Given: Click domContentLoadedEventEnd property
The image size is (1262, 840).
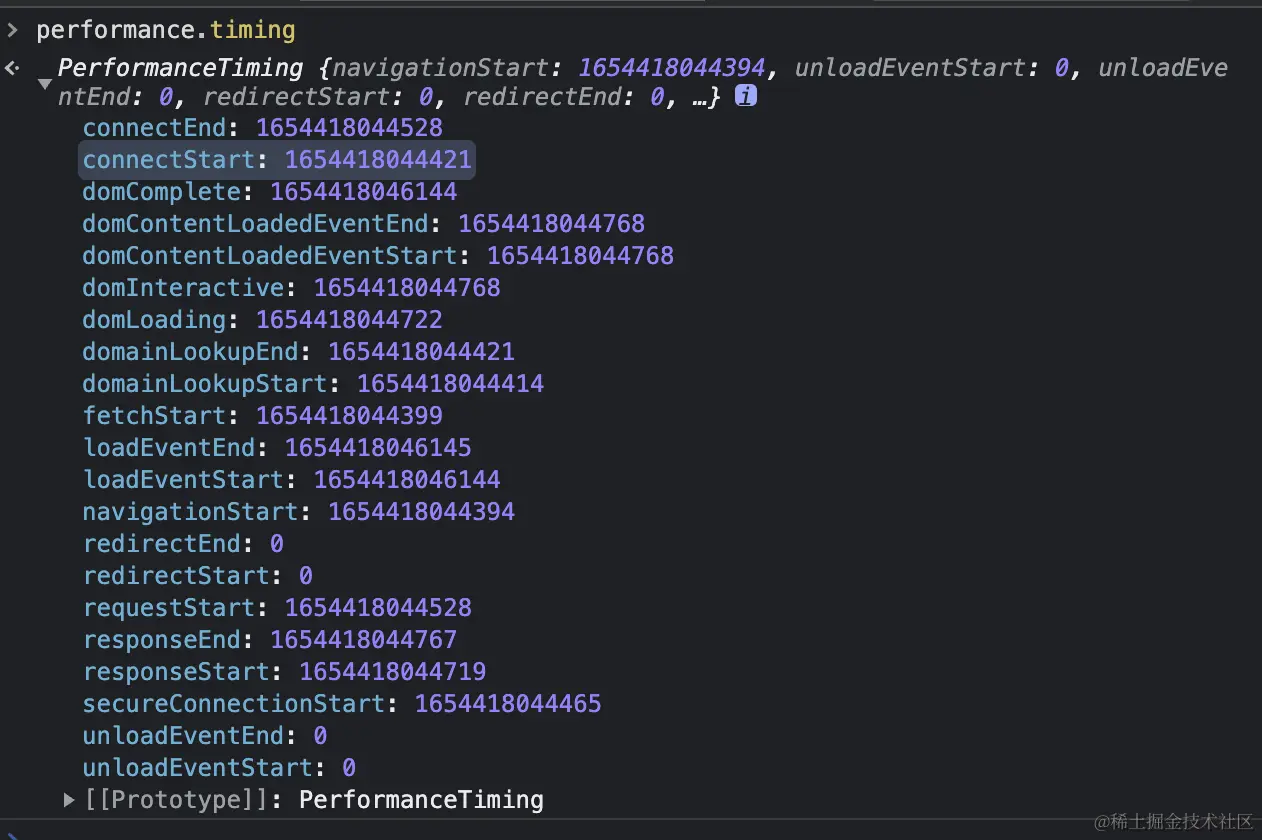Looking at the screenshot, I should 364,224.
